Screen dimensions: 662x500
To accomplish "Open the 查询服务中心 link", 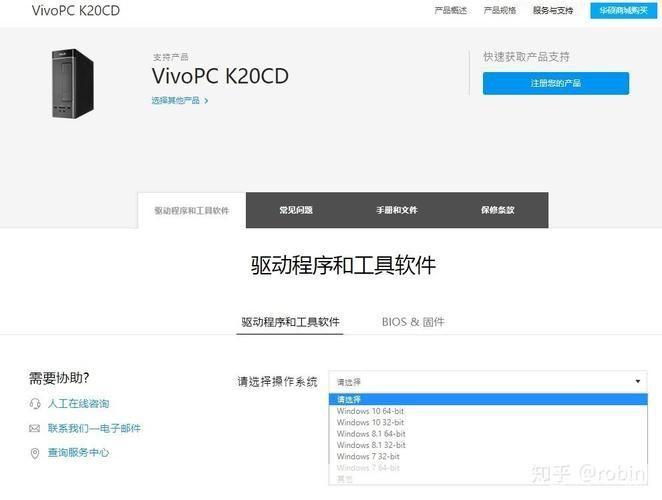I will 79,453.
